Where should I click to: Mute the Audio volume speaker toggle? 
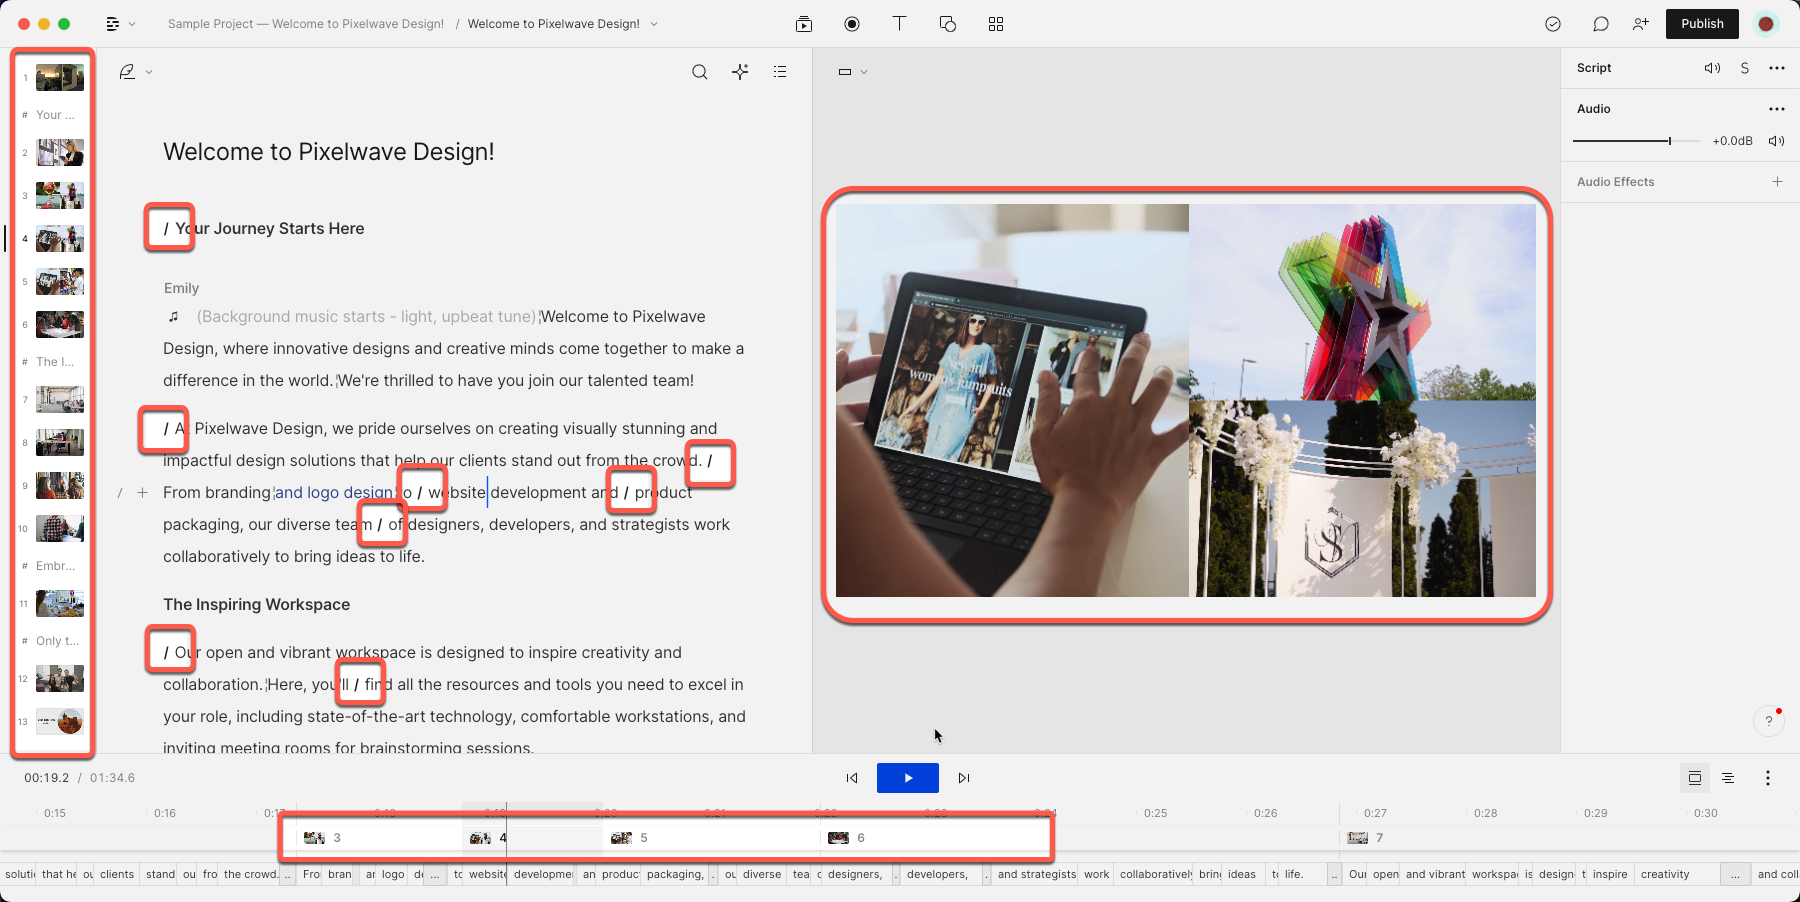1776,141
